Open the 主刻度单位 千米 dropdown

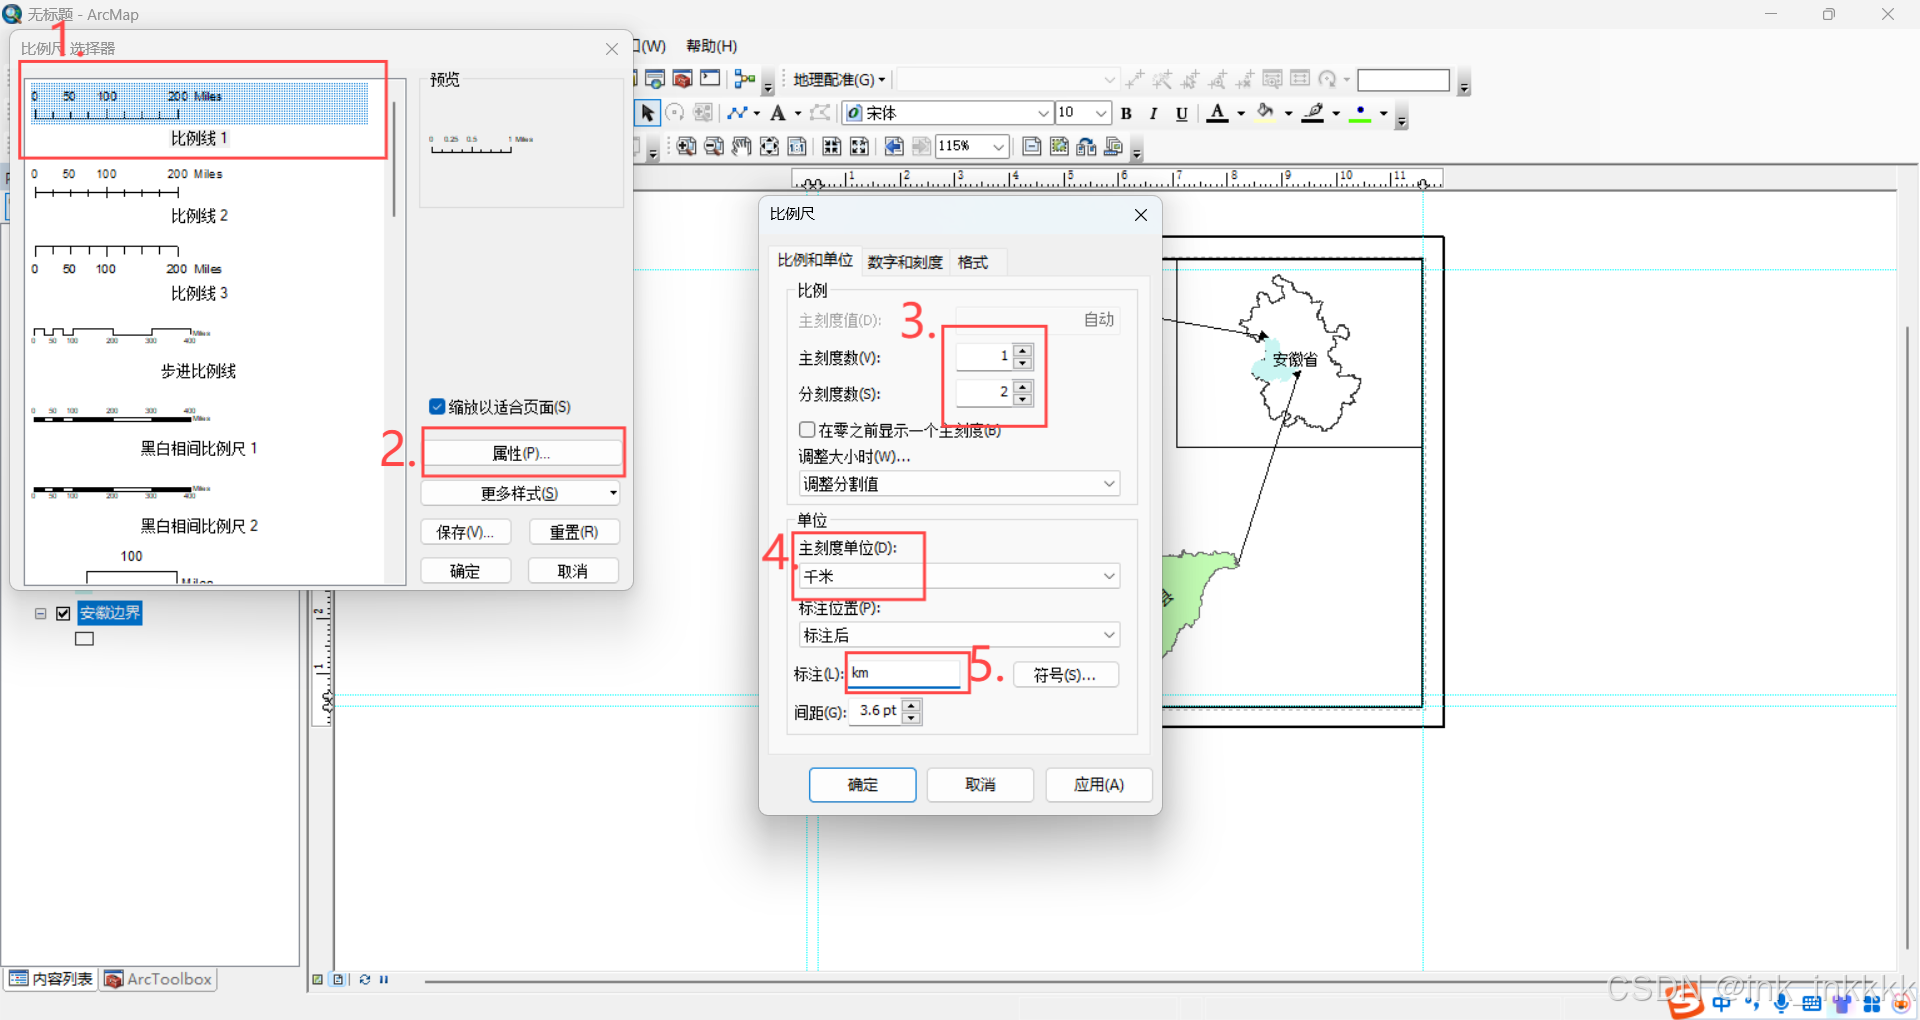[x=959, y=576]
